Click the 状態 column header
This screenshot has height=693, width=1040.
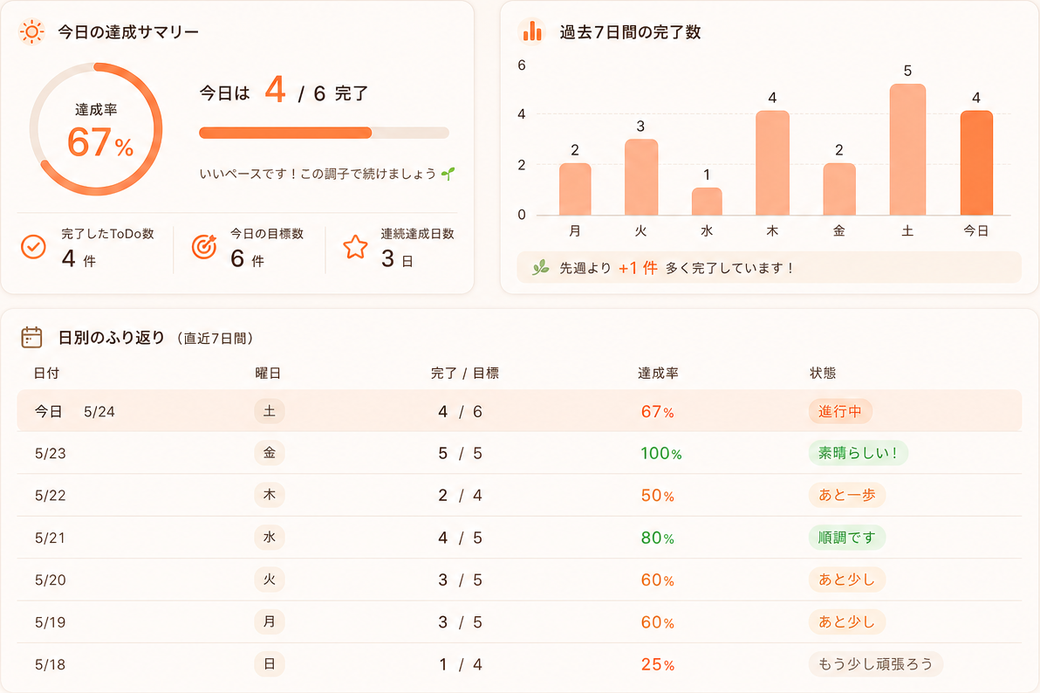pos(822,373)
